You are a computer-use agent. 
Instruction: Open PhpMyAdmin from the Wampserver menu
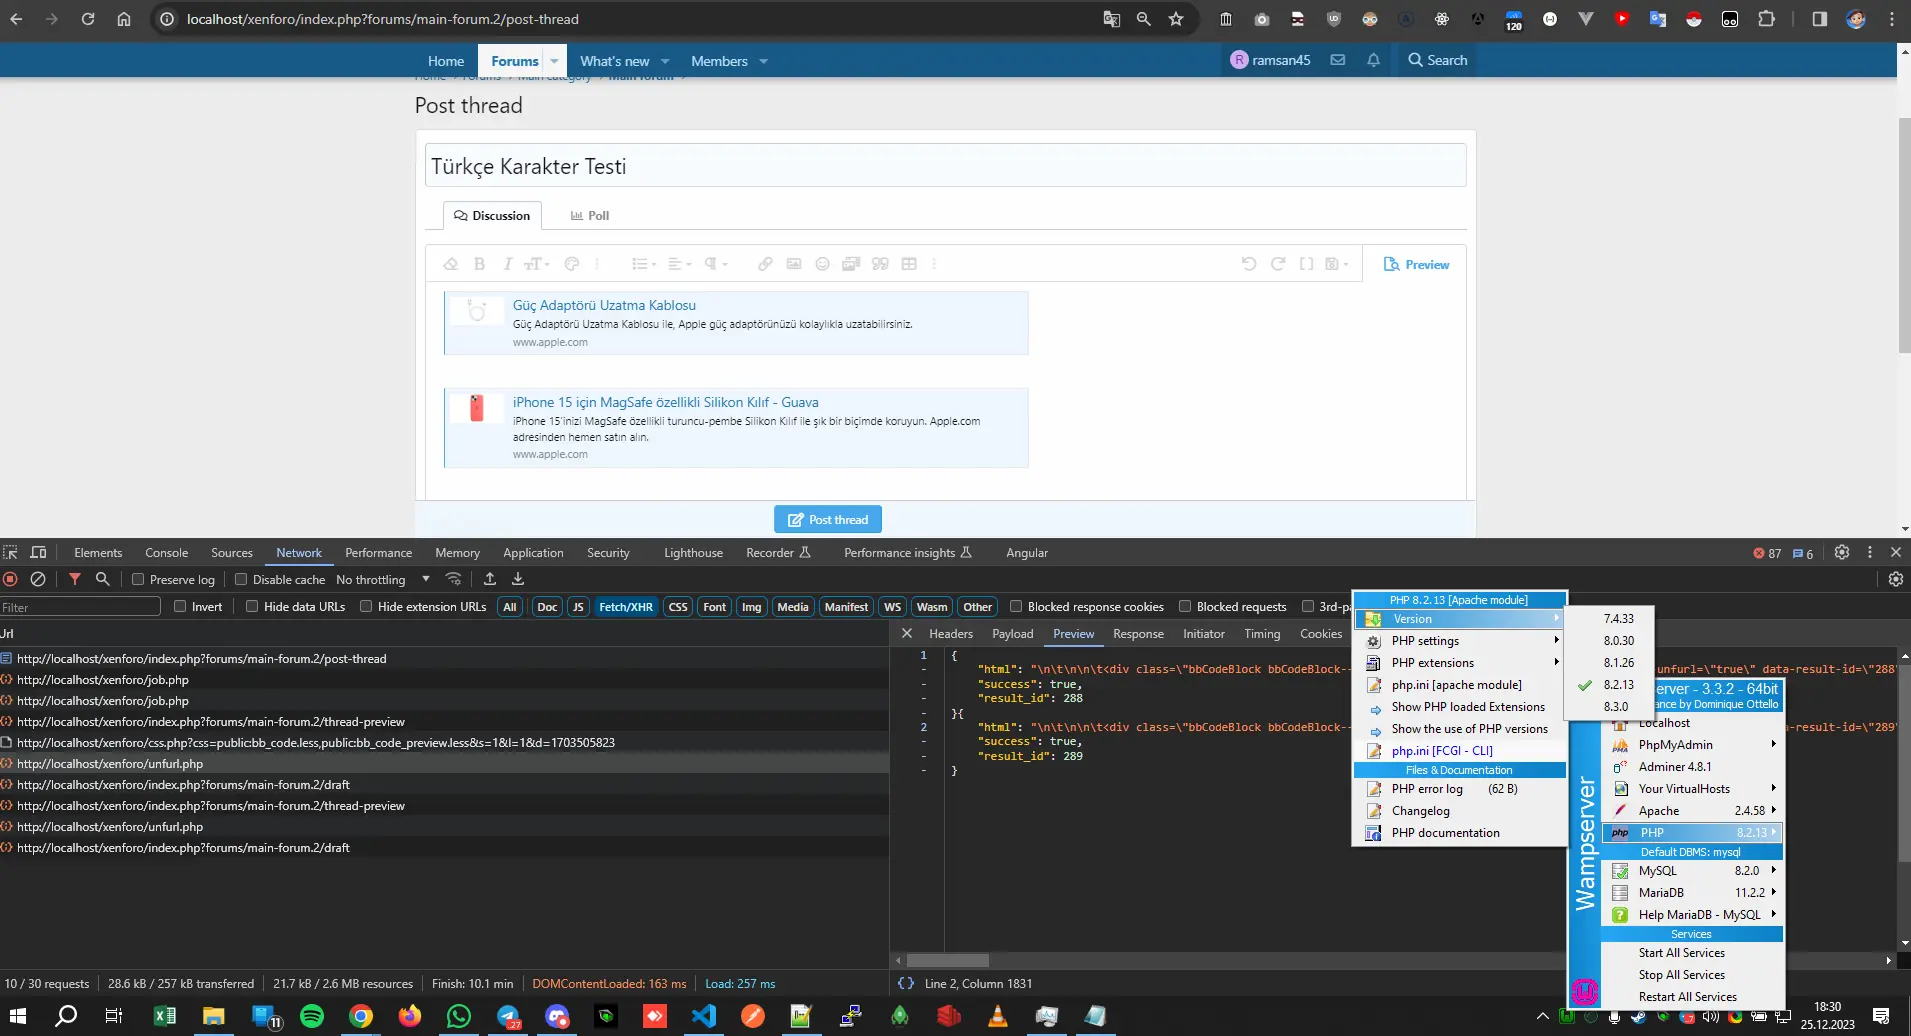pyautogui.click(x=1692, y=745)
